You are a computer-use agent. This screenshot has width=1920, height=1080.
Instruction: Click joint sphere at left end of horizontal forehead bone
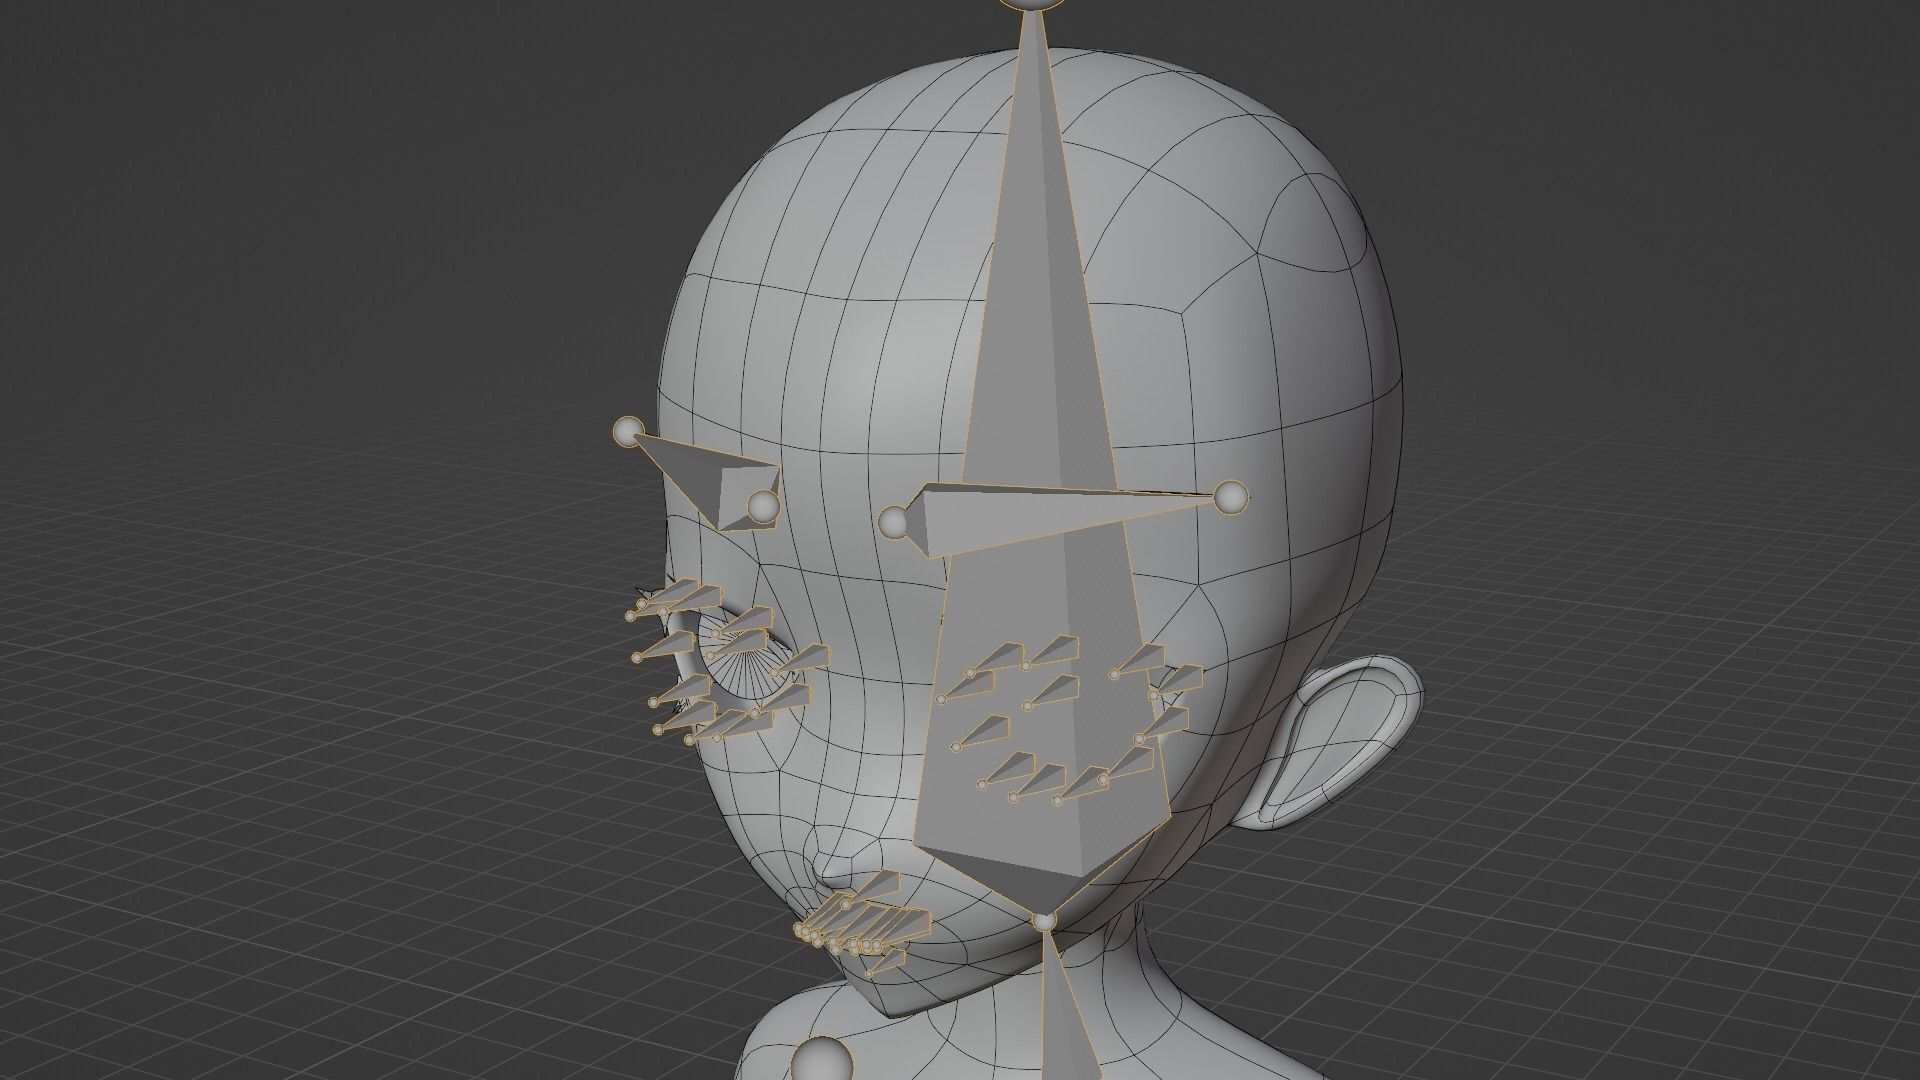[x=893, y=522]
